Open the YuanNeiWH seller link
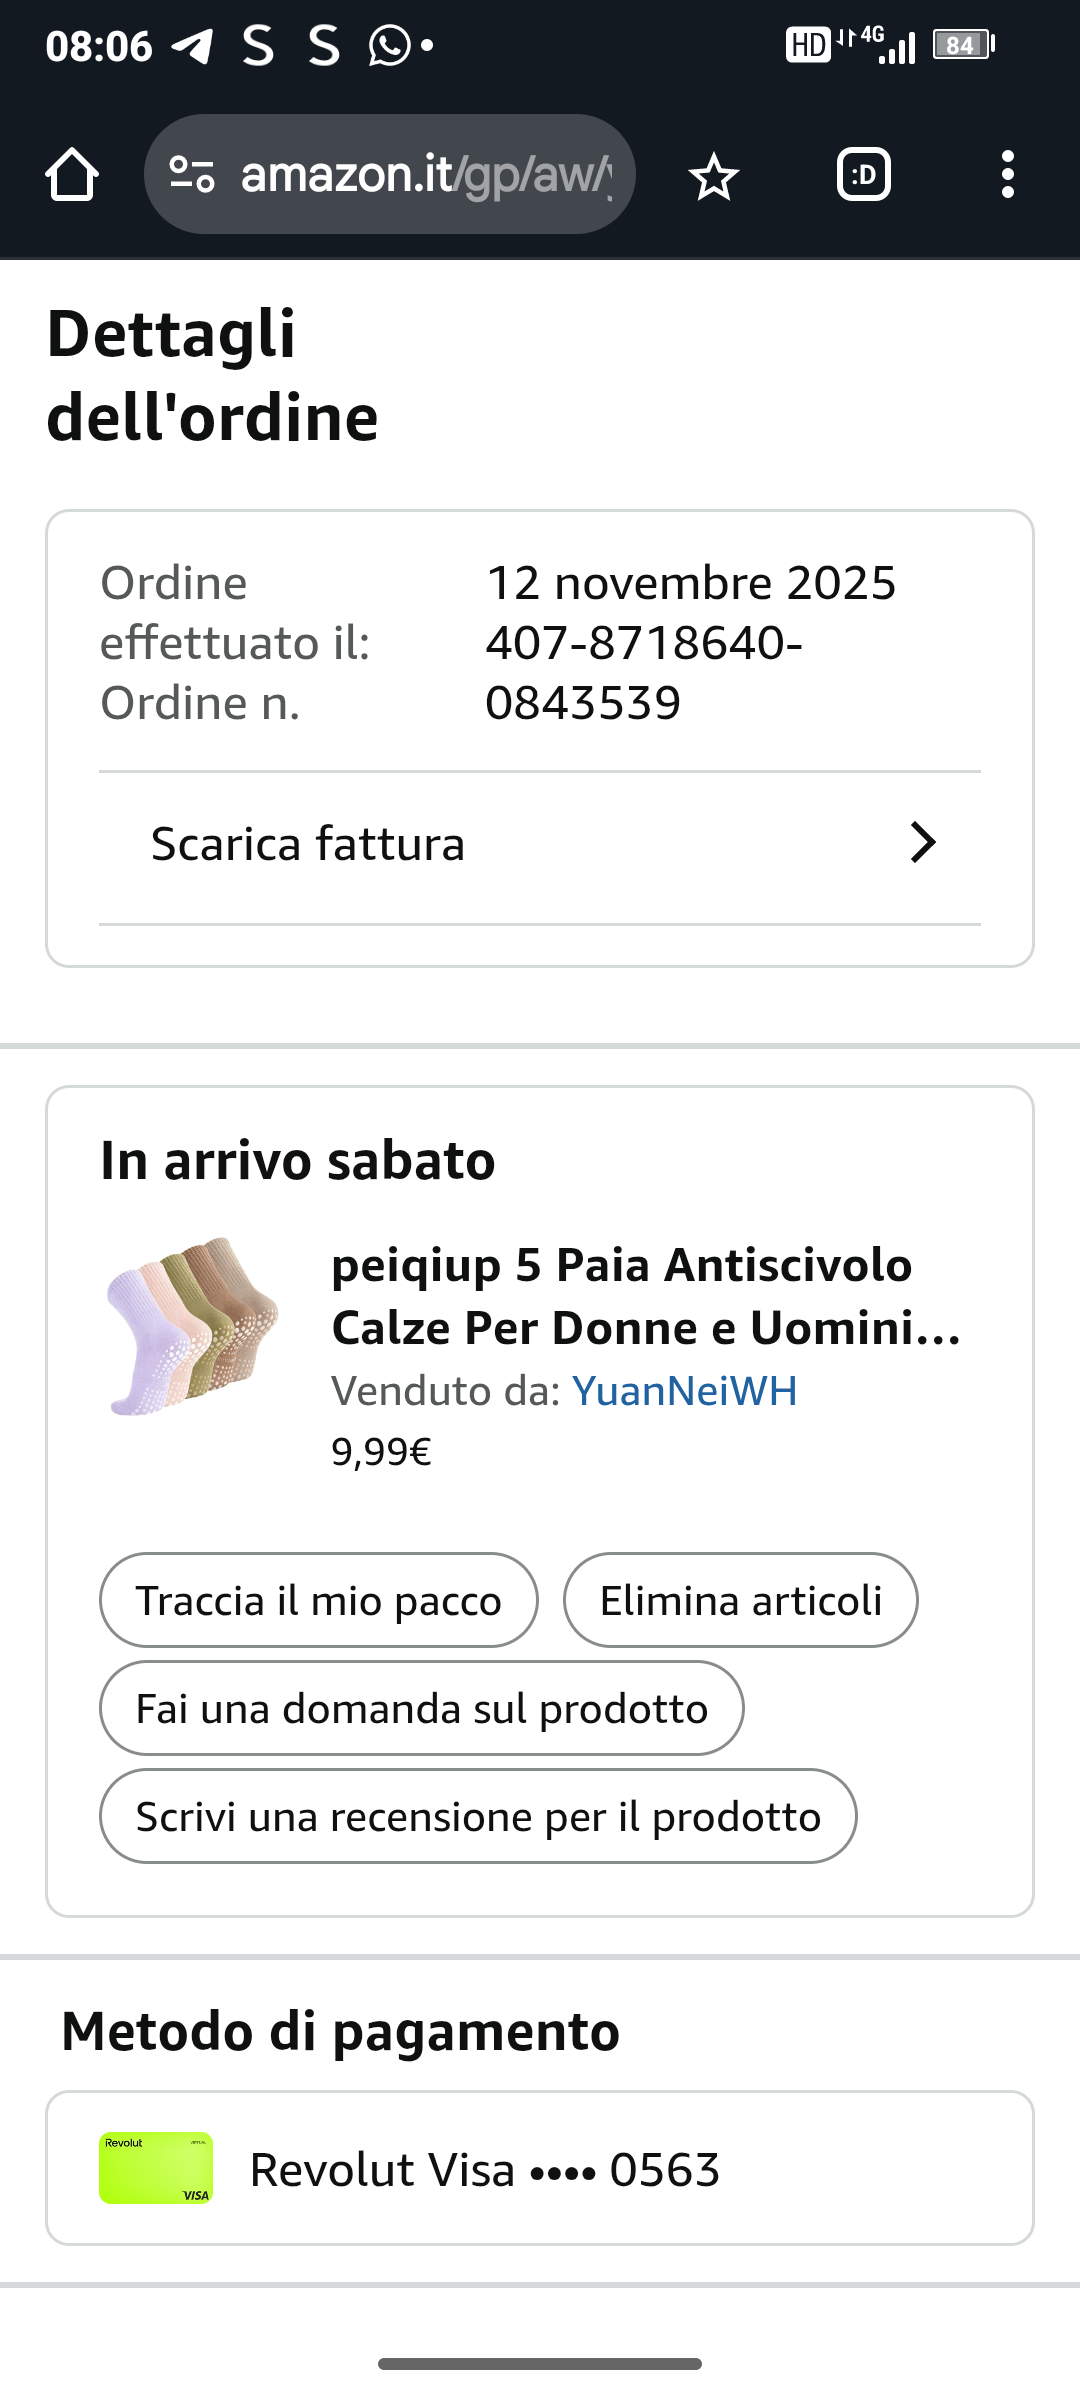 [684, 1391]
